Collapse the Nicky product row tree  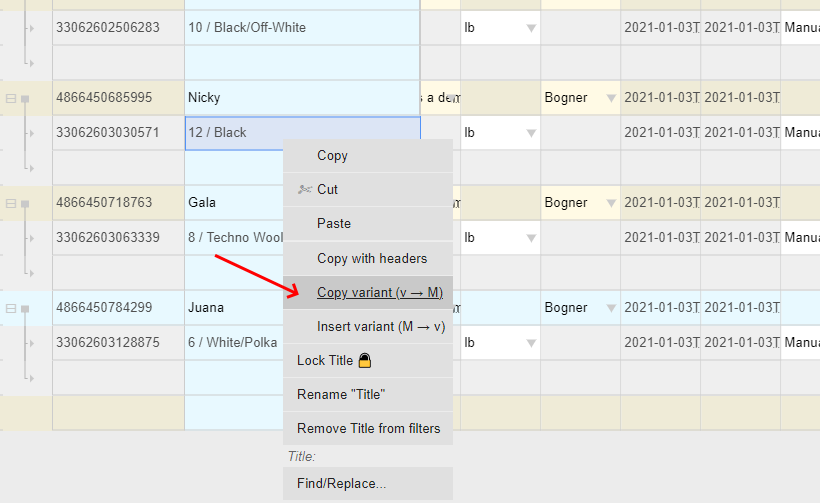click(x=11, y=98)
